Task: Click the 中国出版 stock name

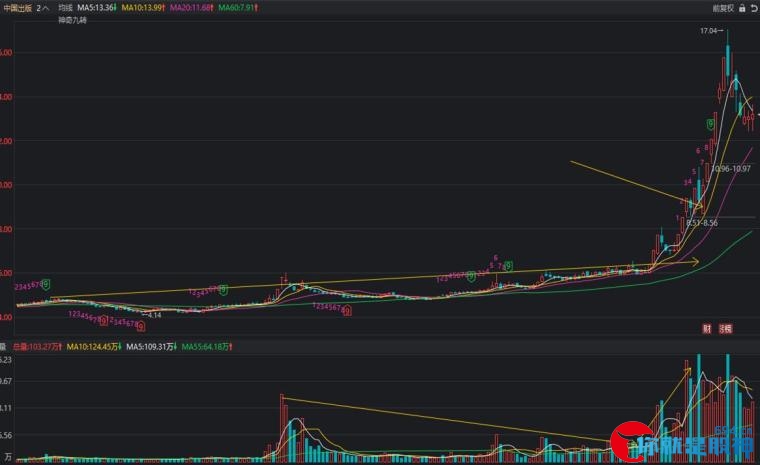Action: pos(18,8)
